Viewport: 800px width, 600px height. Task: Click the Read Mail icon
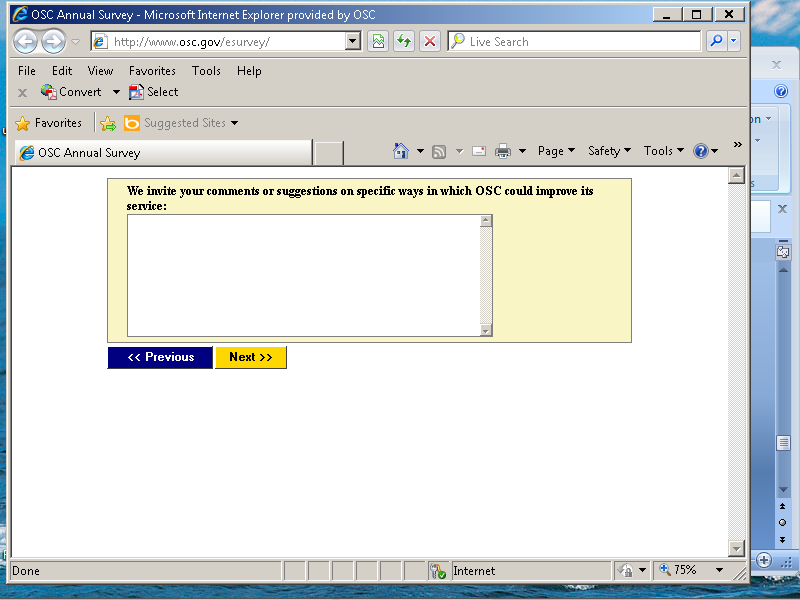479,151
